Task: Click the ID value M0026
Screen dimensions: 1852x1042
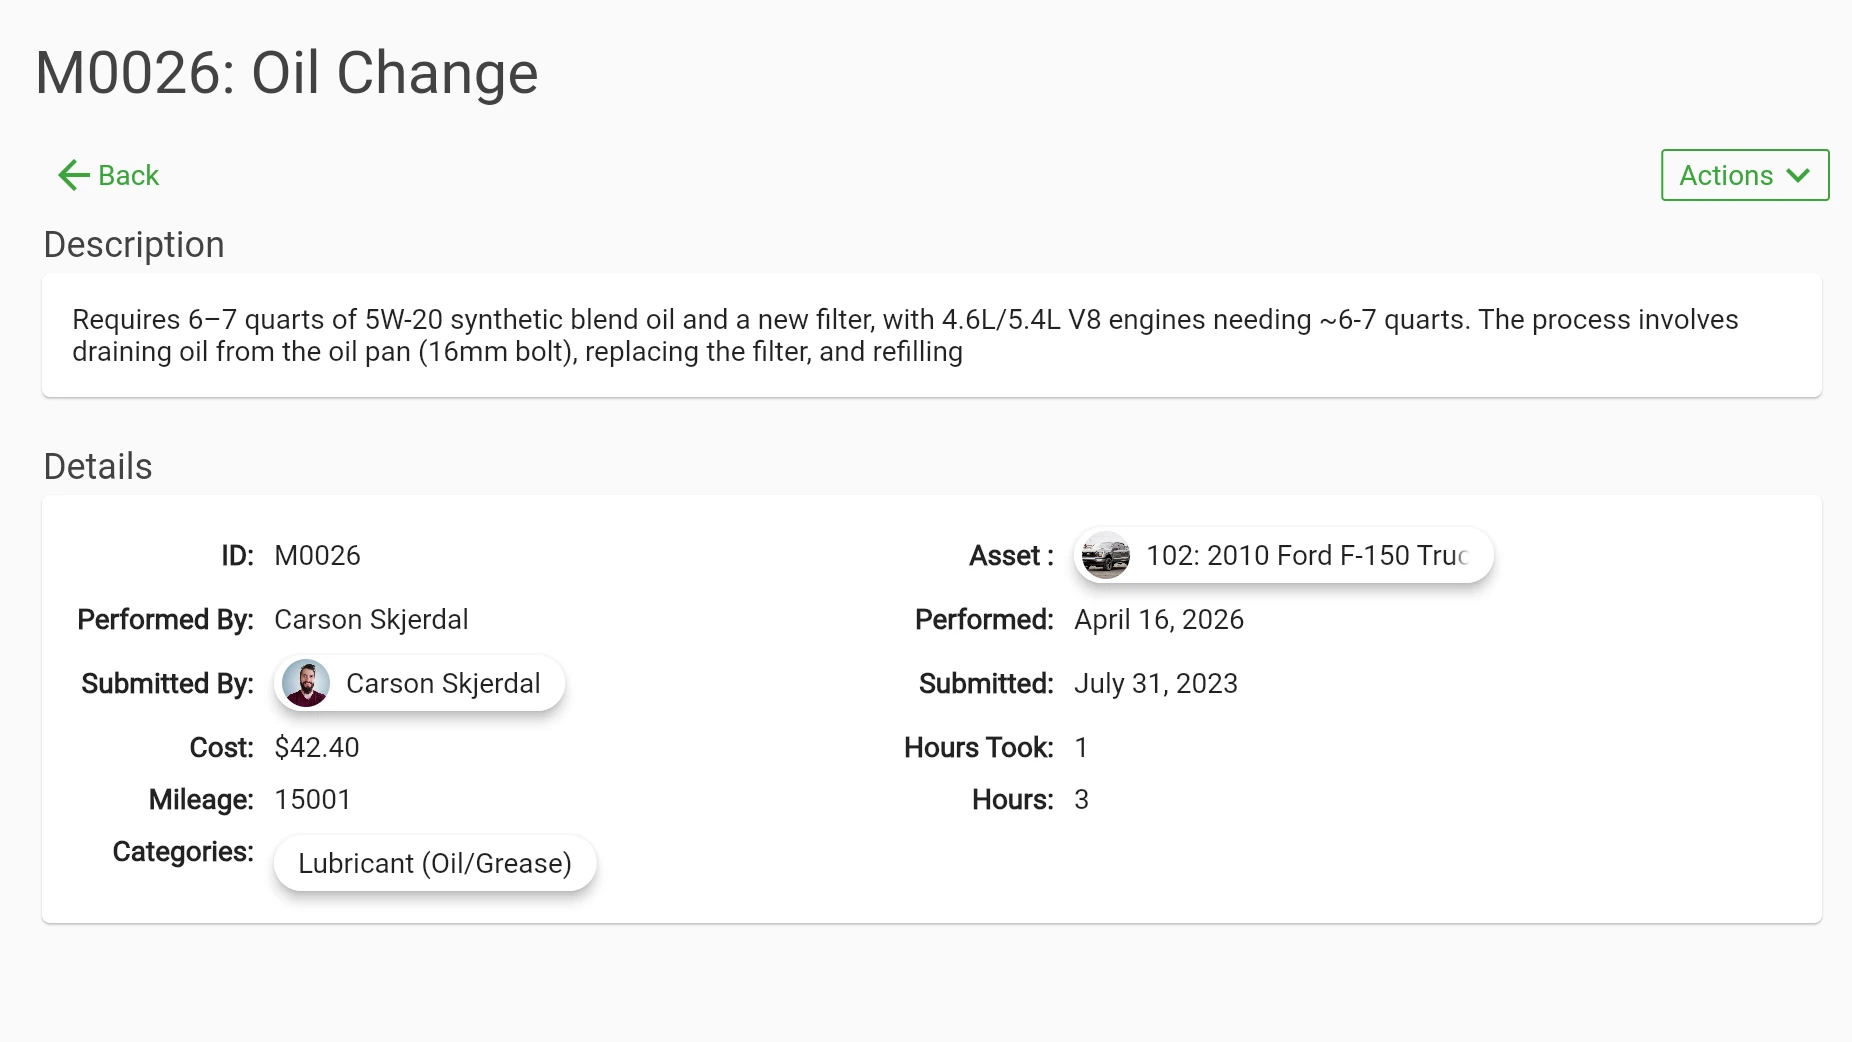Action: click(317, 555)
